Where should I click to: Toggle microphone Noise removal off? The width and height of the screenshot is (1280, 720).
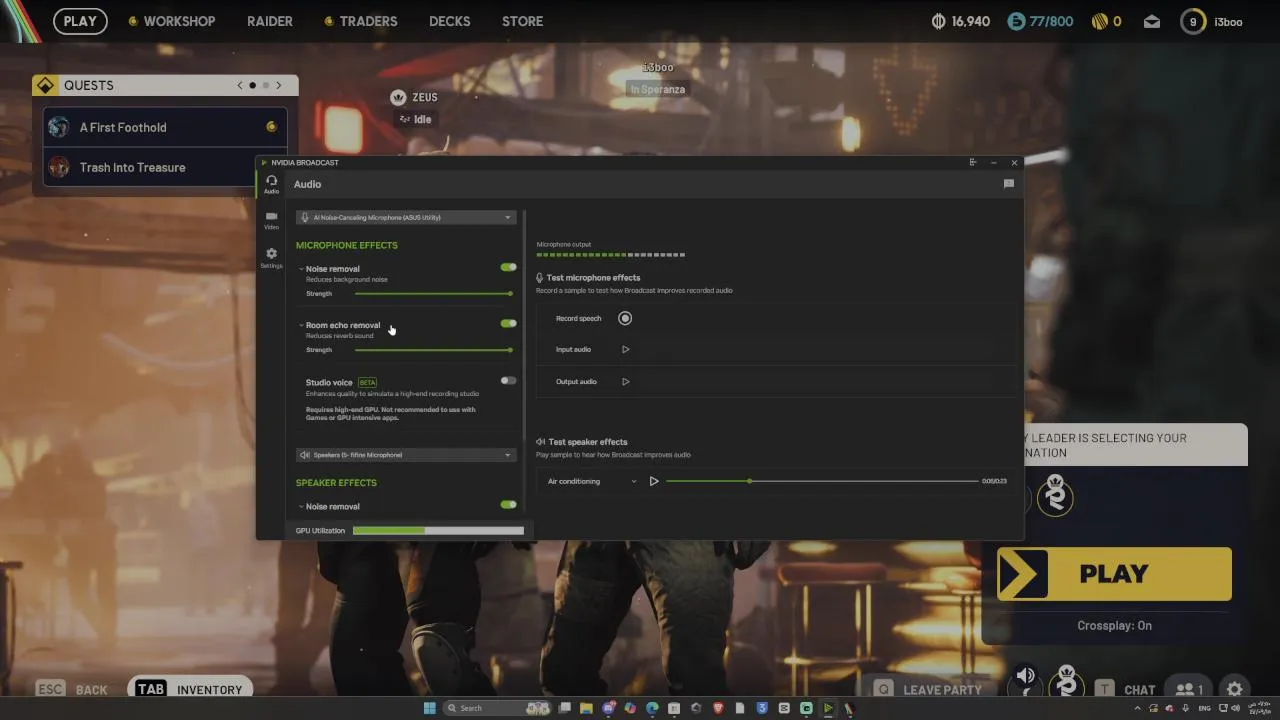[x=508, y=267]
